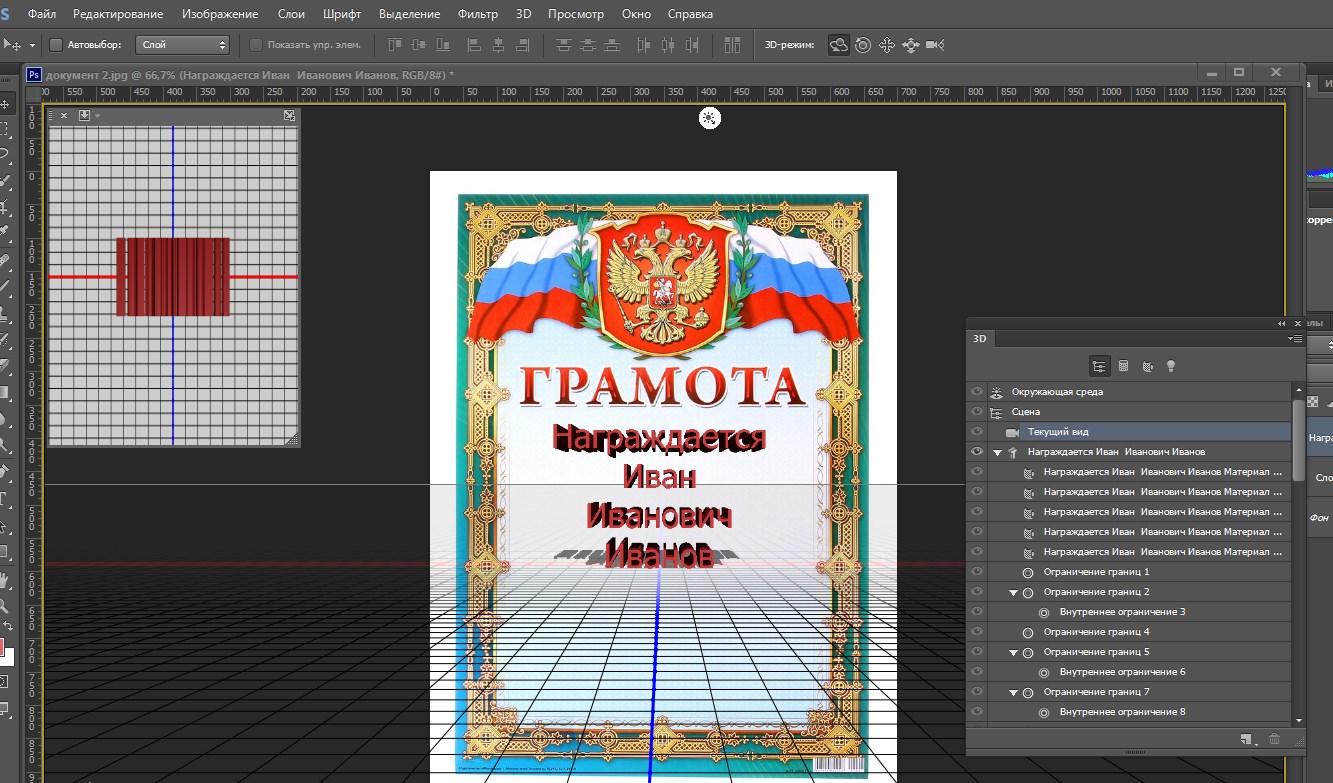Open the Слой auto-select dropdown

point(182,45)
